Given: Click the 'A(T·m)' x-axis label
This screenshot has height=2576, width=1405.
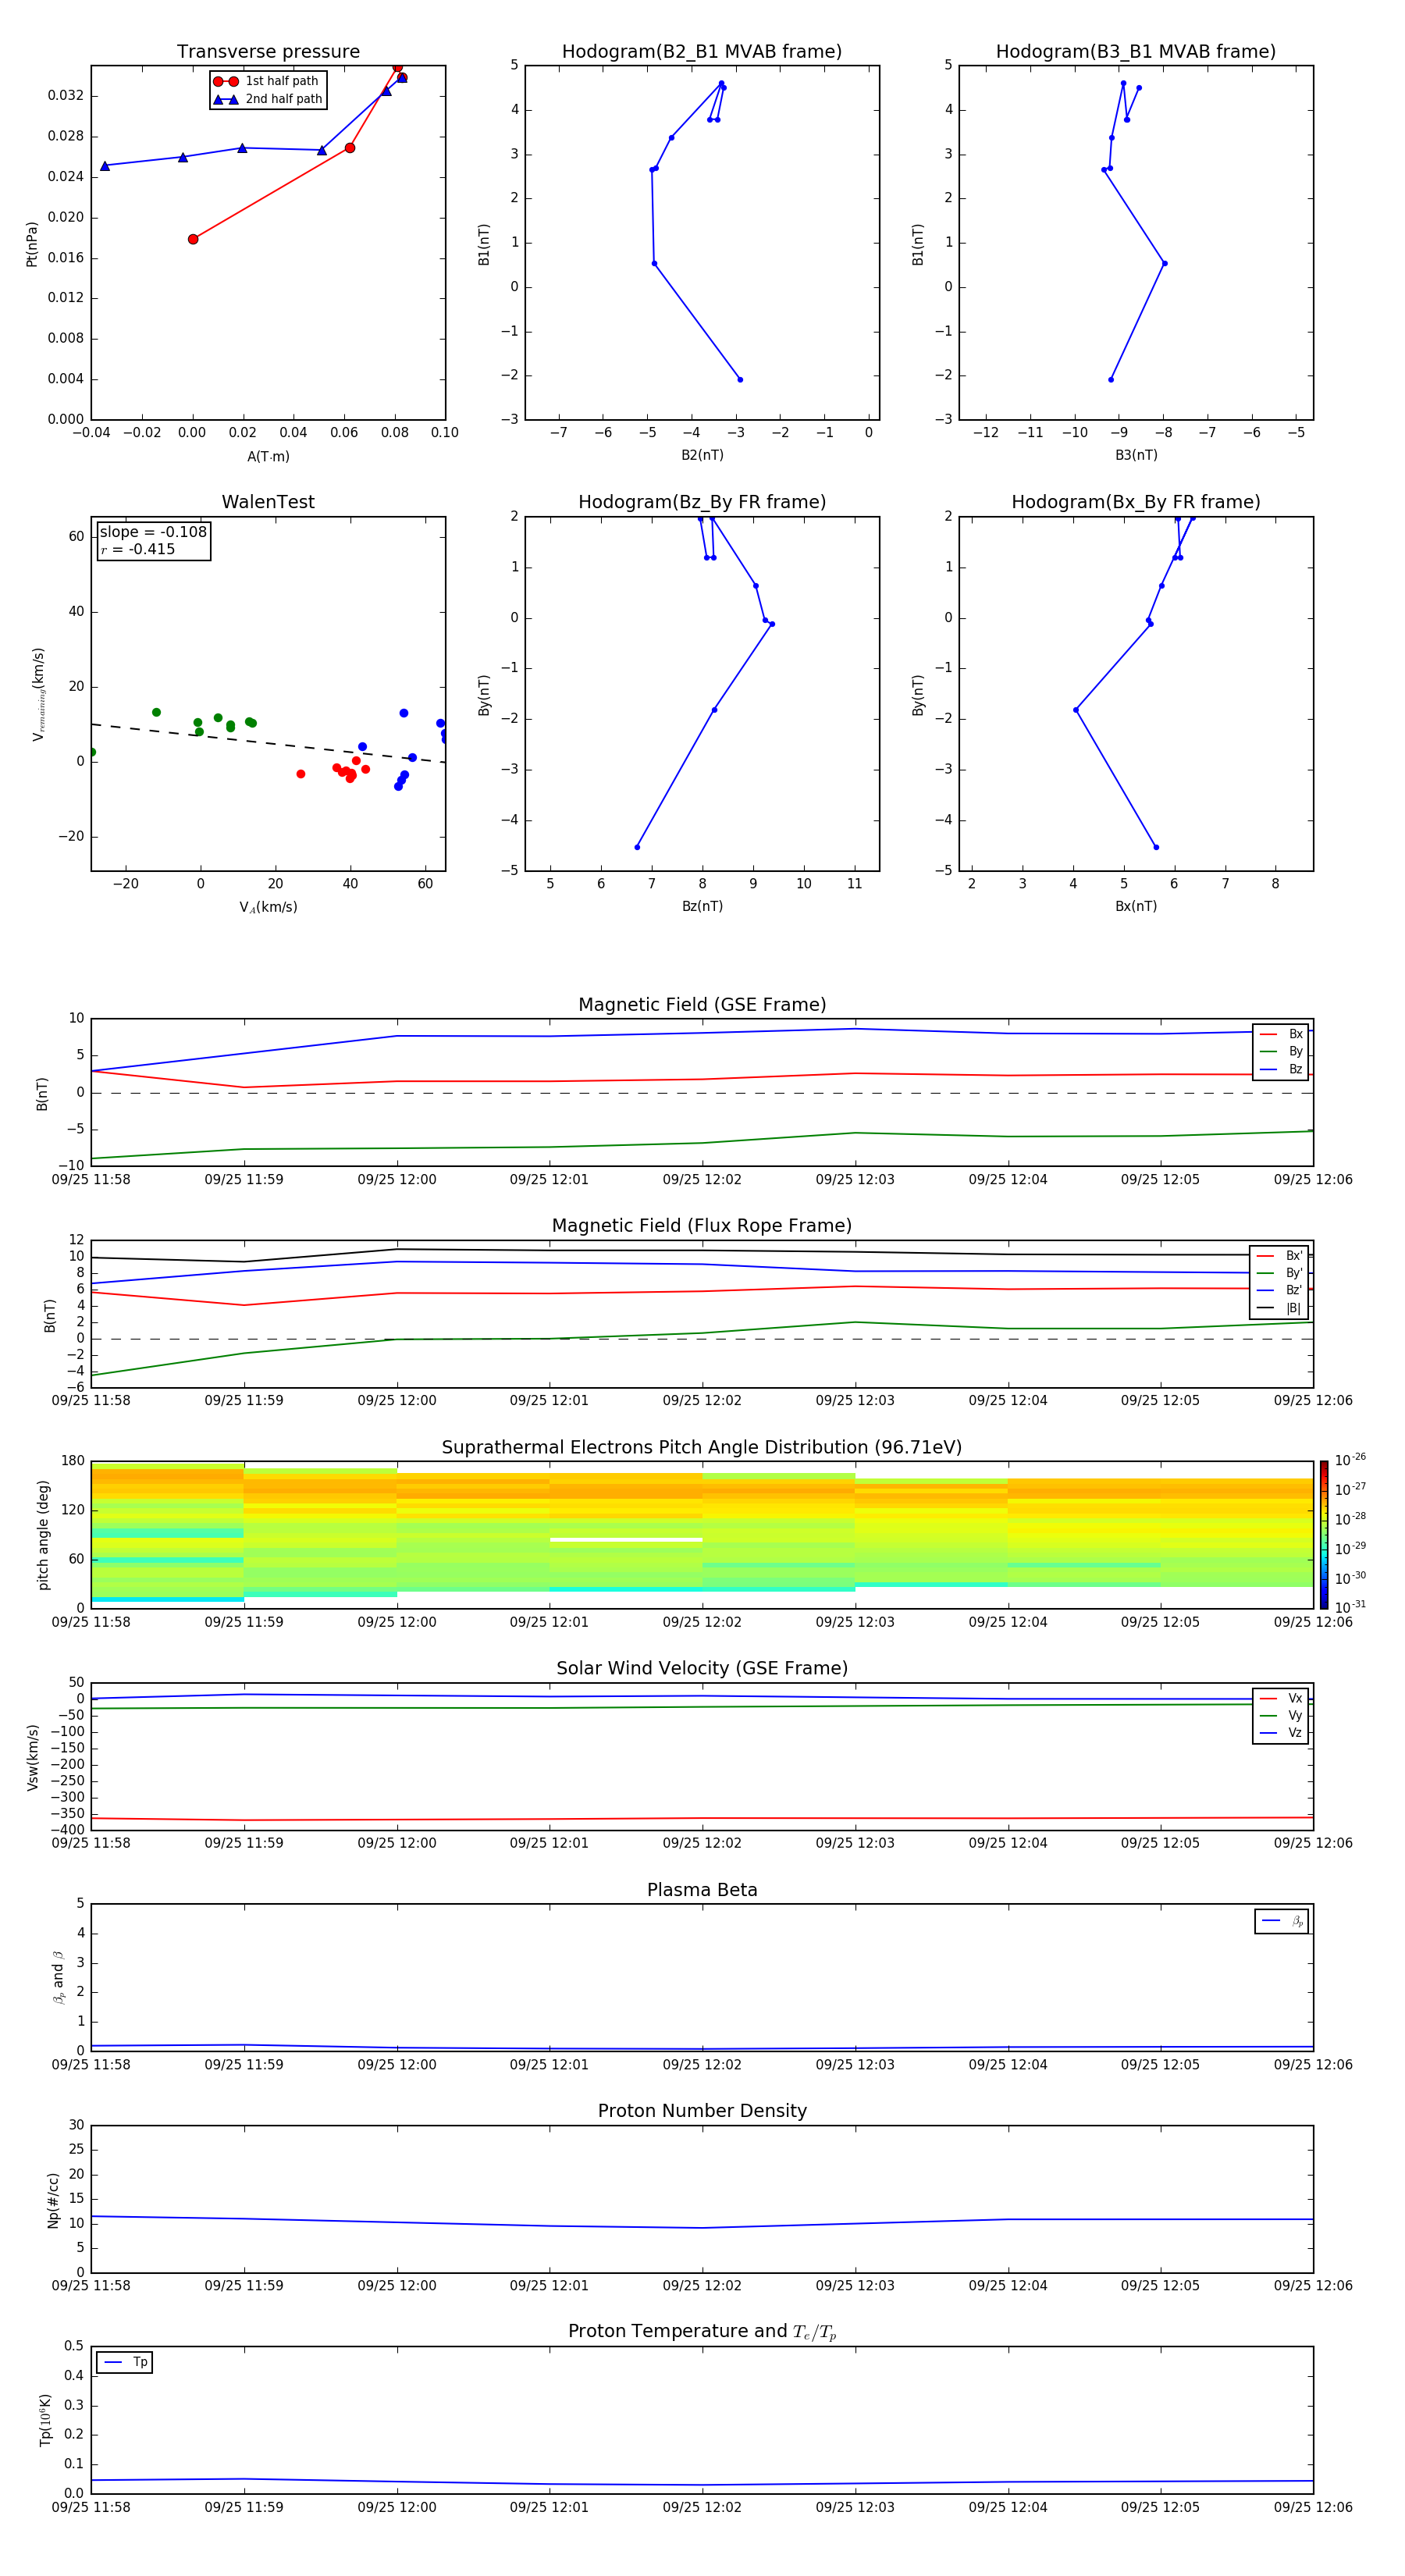Looking at the screenshot, I should pyautogui.click(x=268, y=457).
